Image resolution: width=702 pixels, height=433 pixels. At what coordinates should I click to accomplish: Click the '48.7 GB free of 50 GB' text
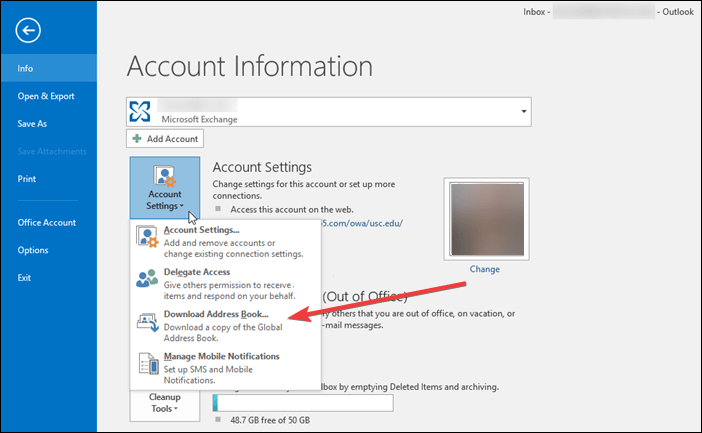coord(270,420)
